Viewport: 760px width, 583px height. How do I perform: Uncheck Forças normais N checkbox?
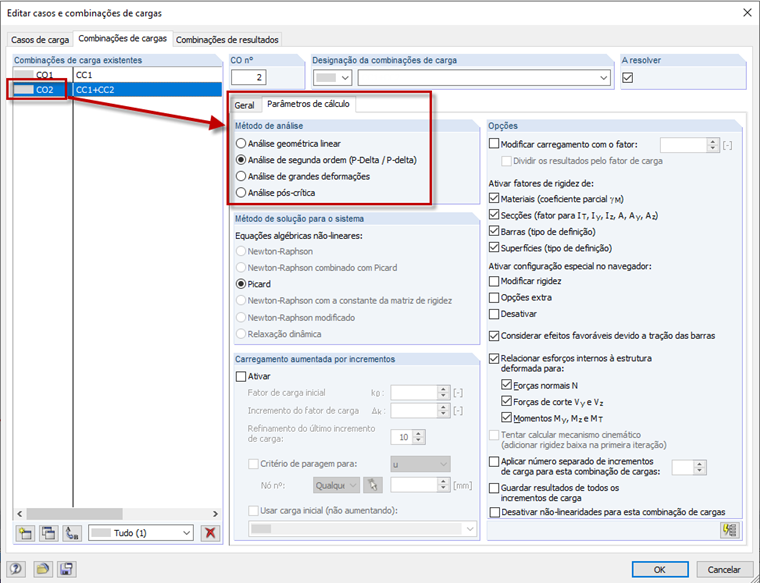(x=507, y=385)
